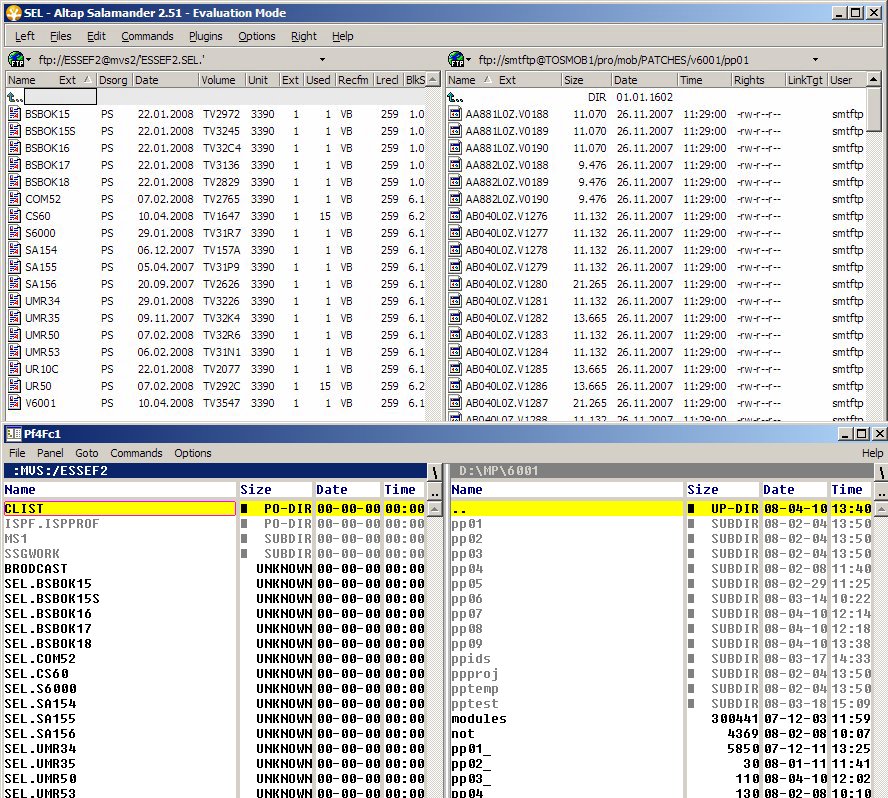
Task: Open the Panel menu in Pf4Fc1
Action: pyautogui.click(x=50, y=453)
